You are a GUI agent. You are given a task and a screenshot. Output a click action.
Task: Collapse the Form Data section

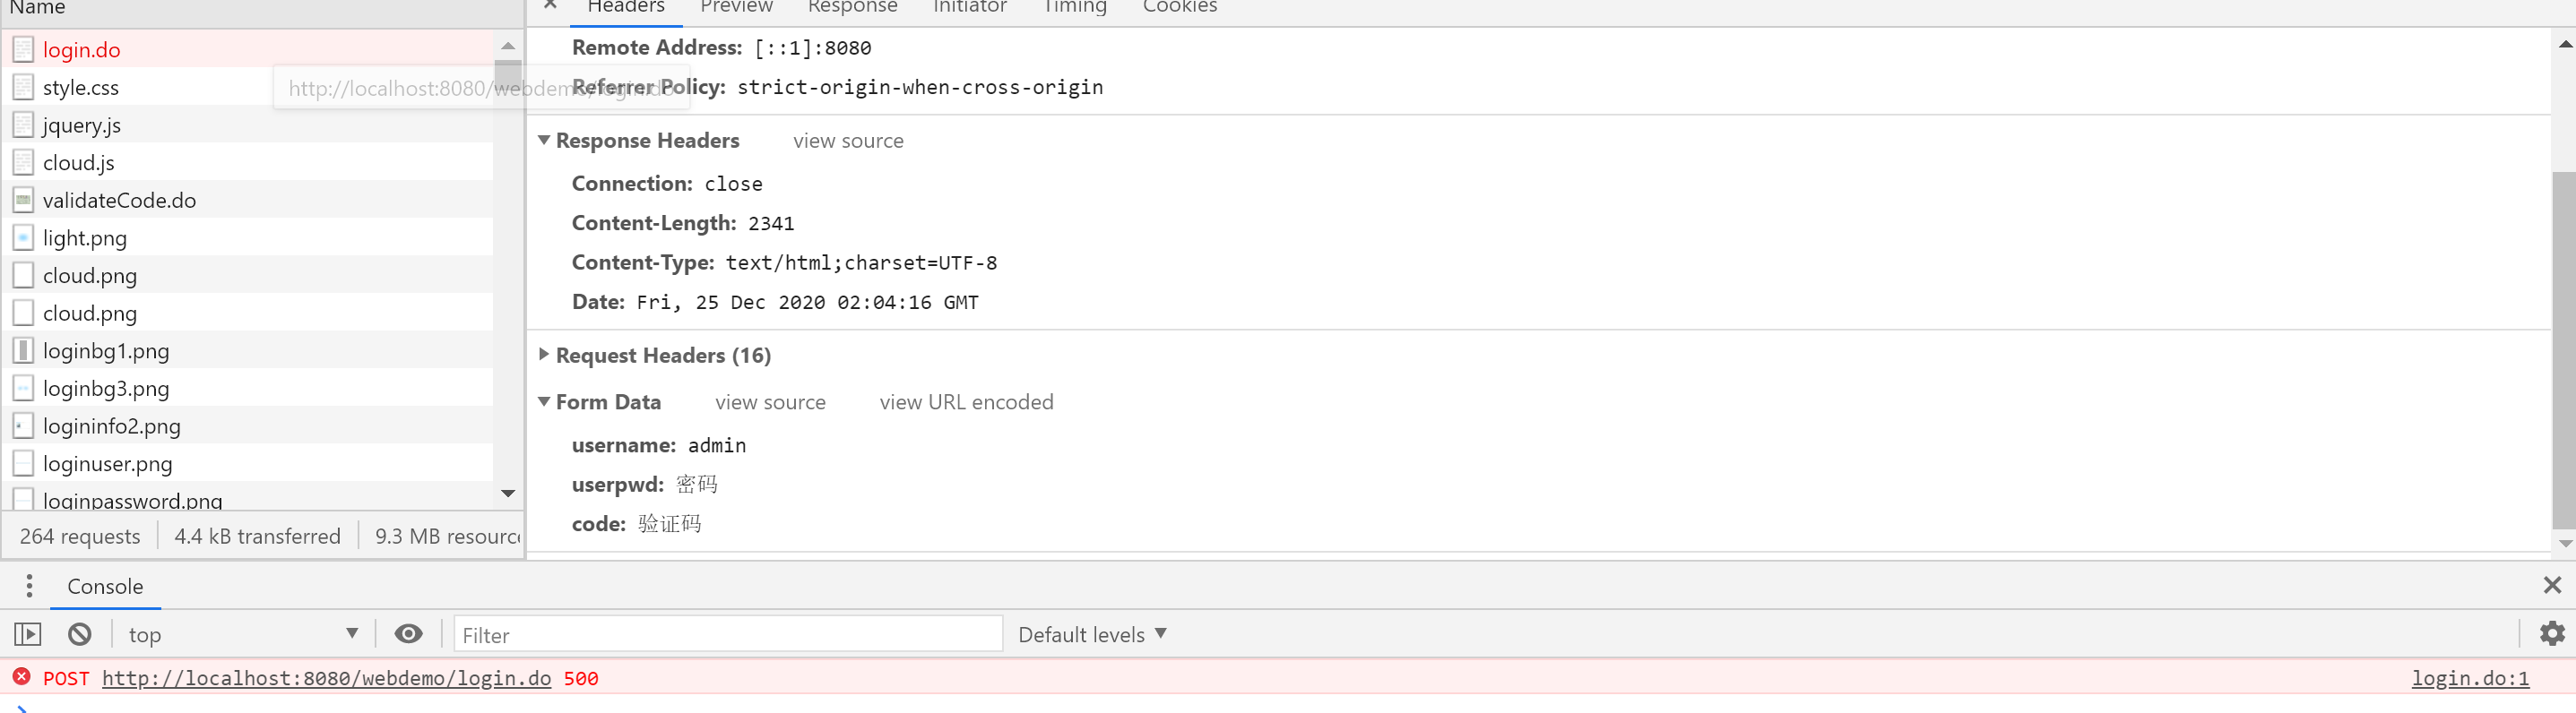(544, 401)
